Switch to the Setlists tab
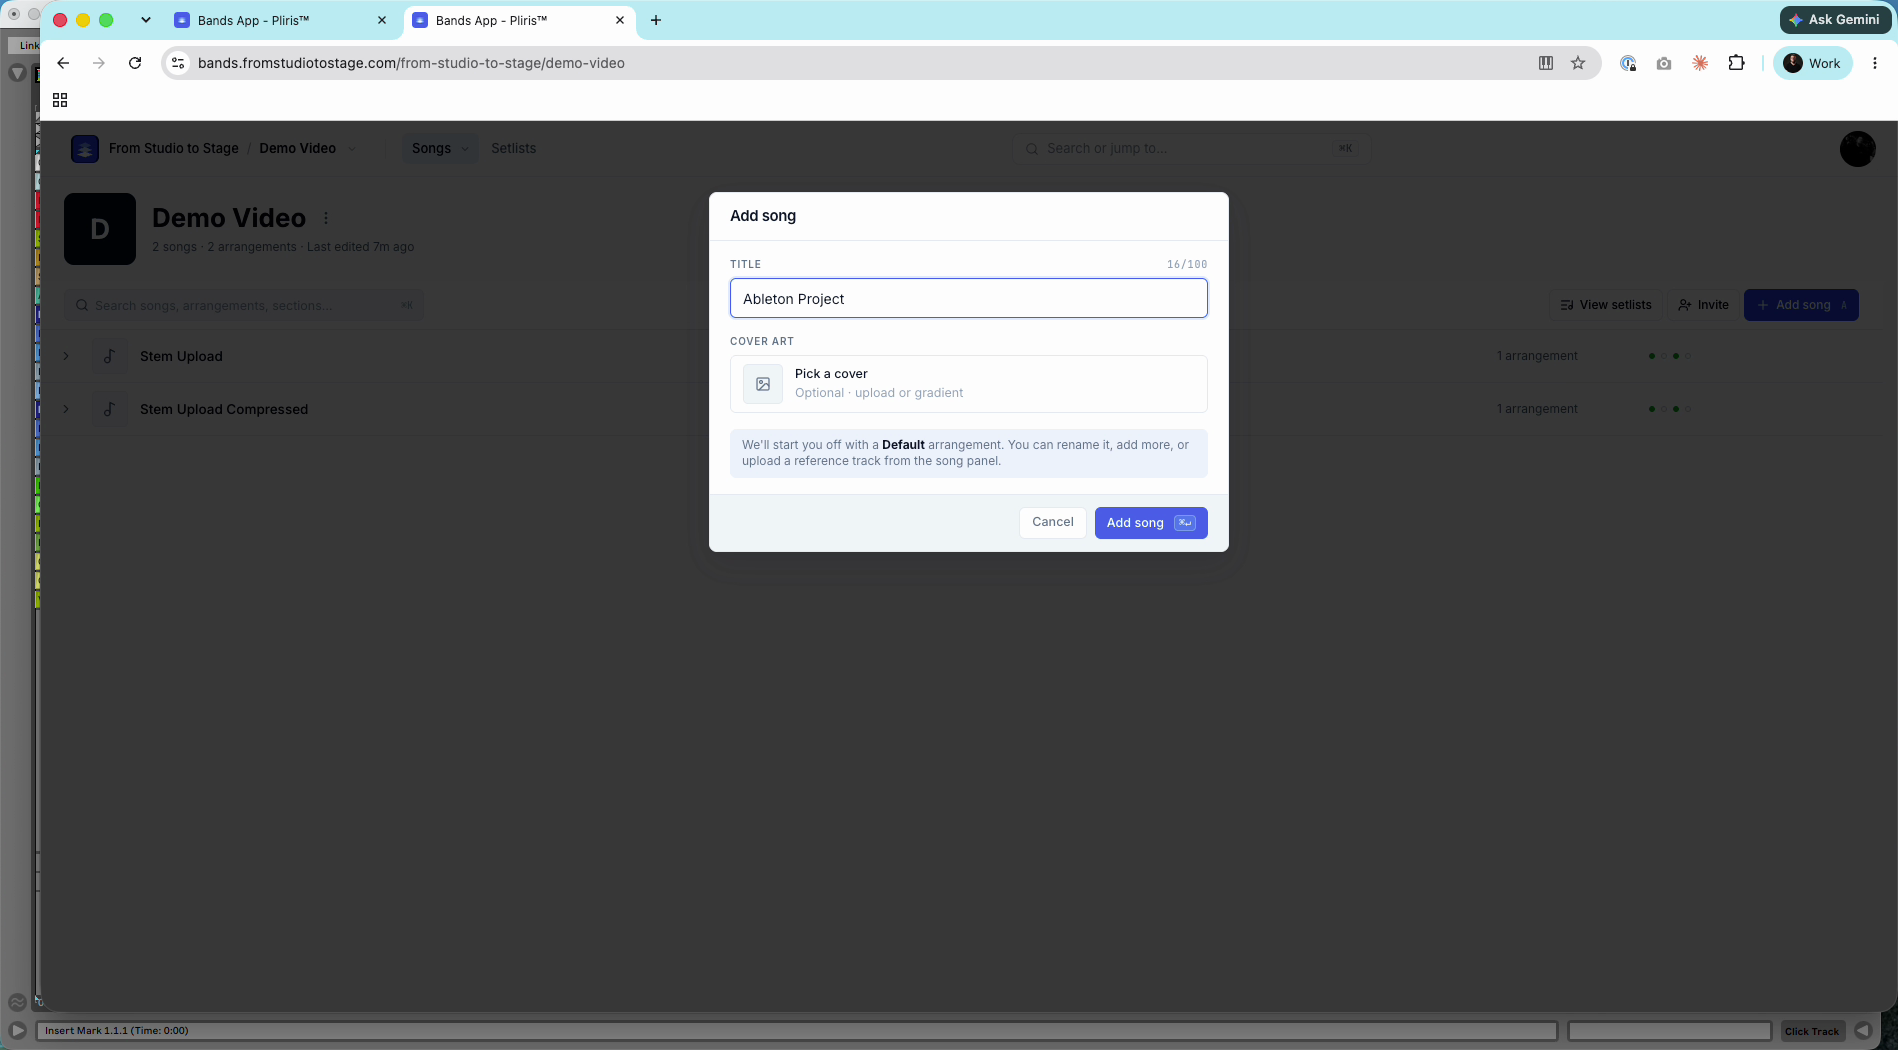Image resolution: width=1898 pixels, height=1050 pixels. 513,148
